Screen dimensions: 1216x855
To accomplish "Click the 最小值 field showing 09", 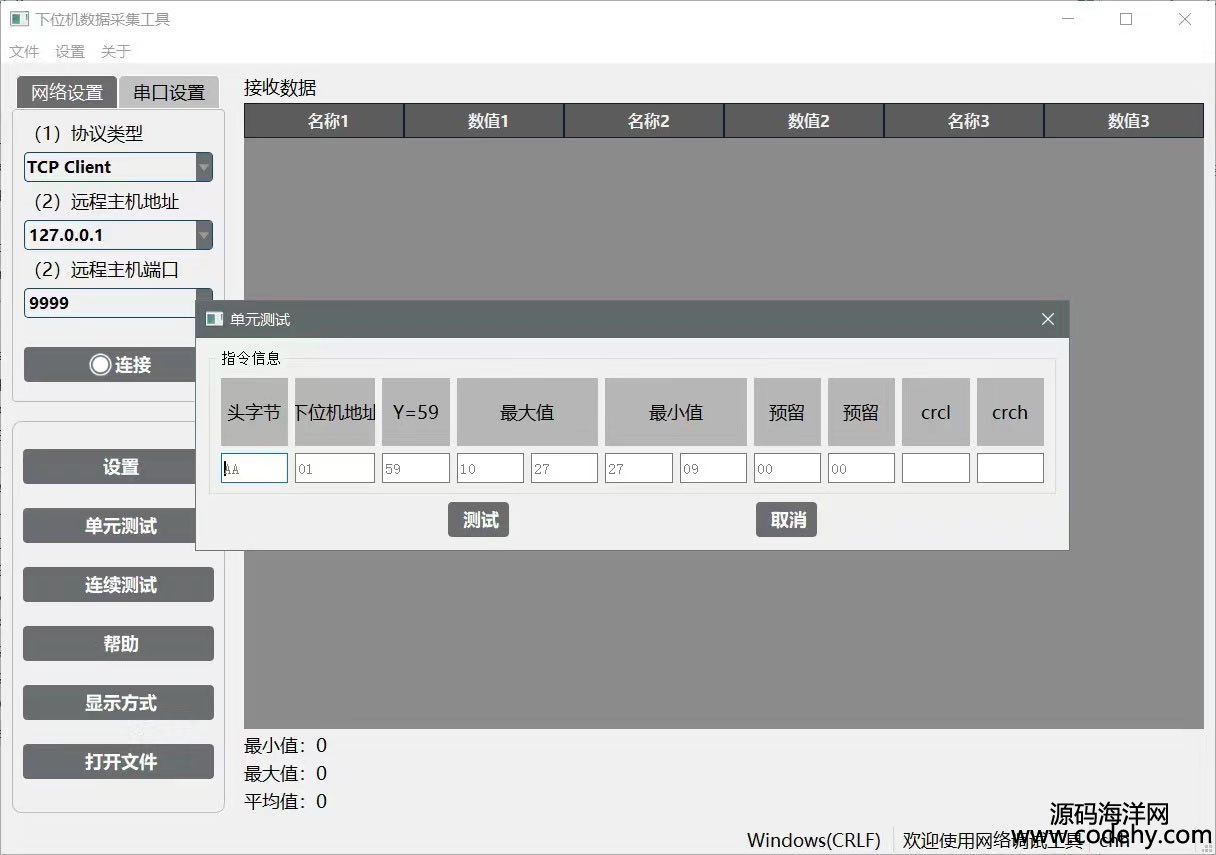I will coord(713,468).
